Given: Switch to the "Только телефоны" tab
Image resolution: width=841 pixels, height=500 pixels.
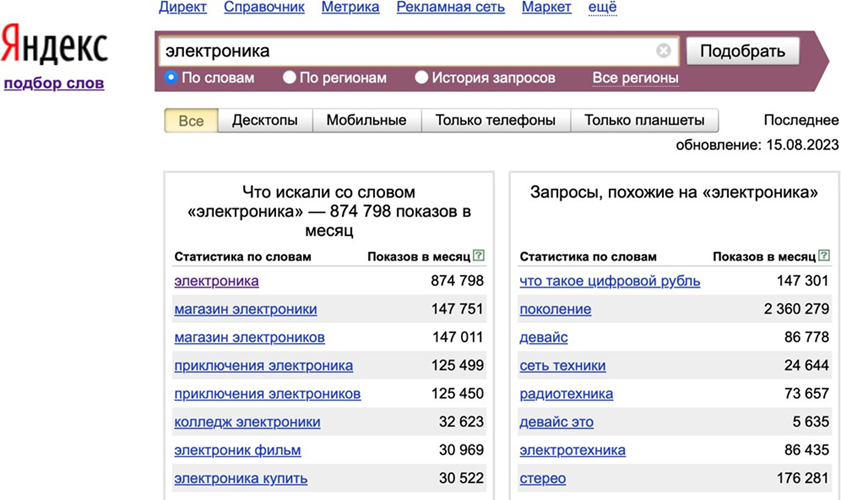Looking at the screenshot, I should click(495, 120).
